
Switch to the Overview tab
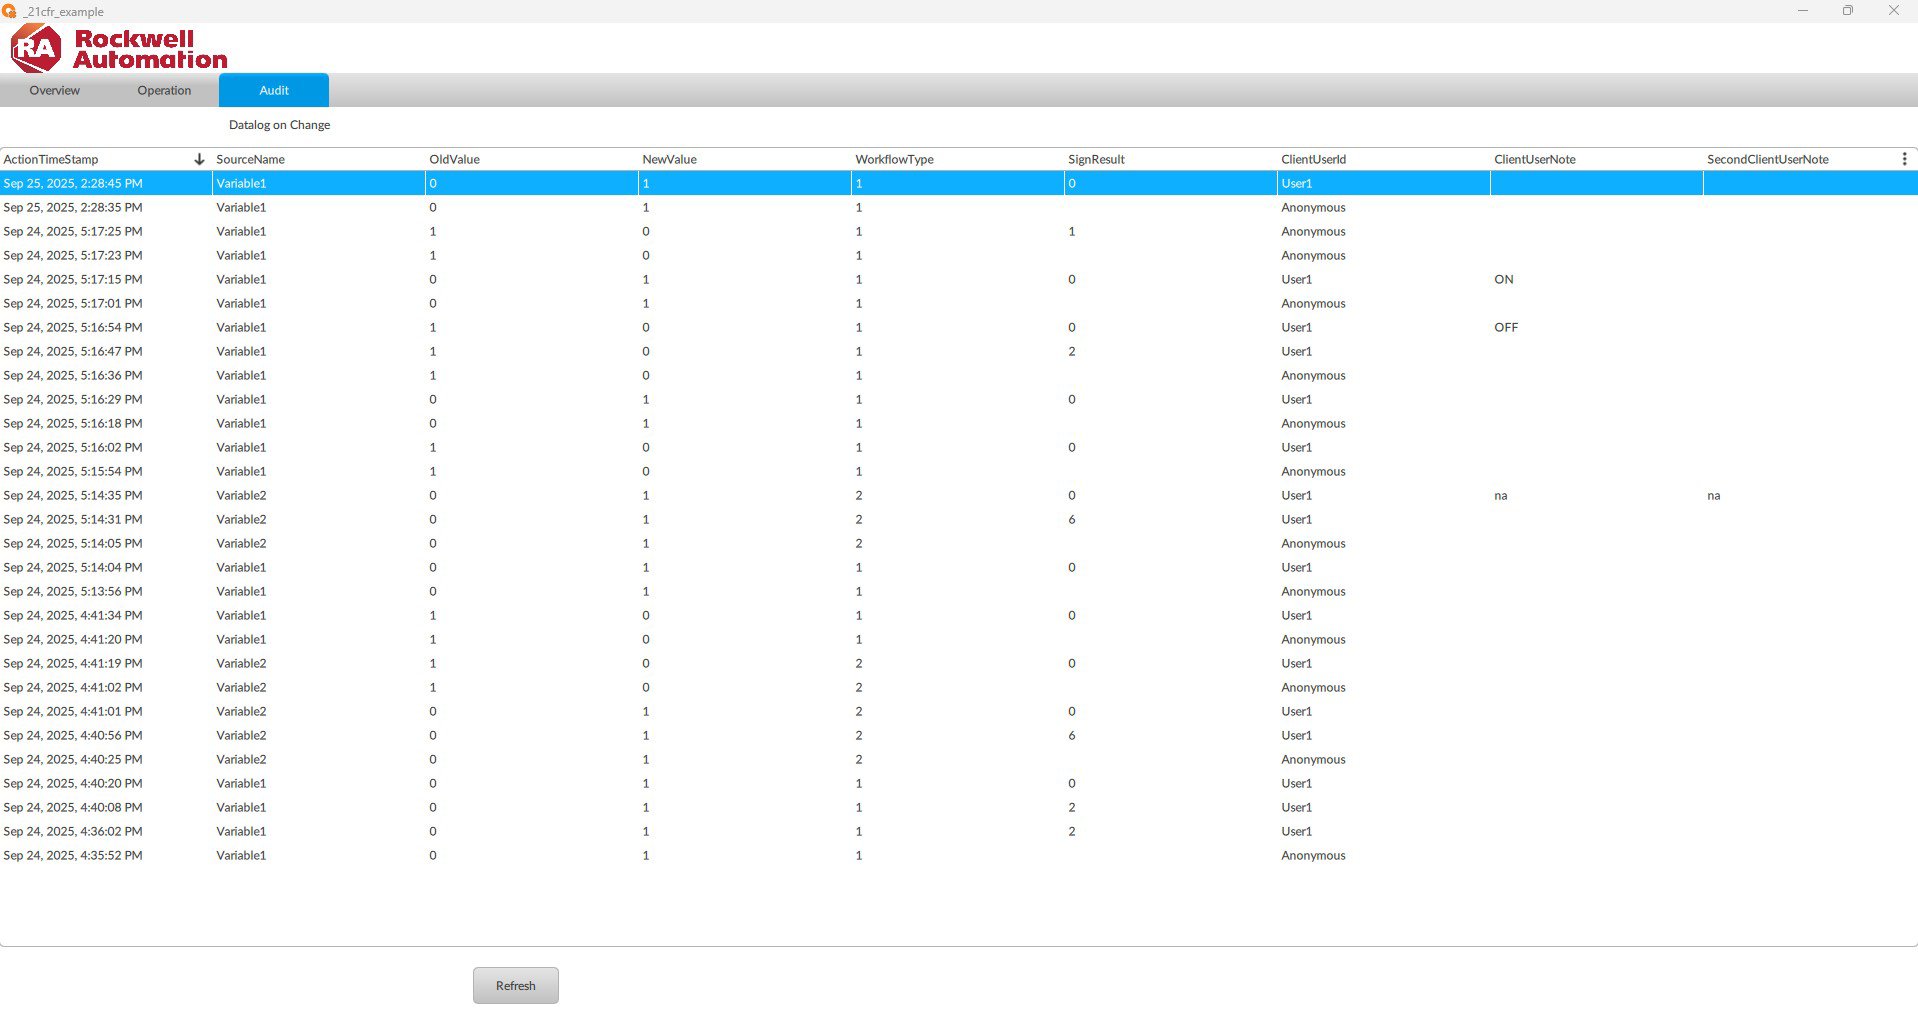coord(54,90)
